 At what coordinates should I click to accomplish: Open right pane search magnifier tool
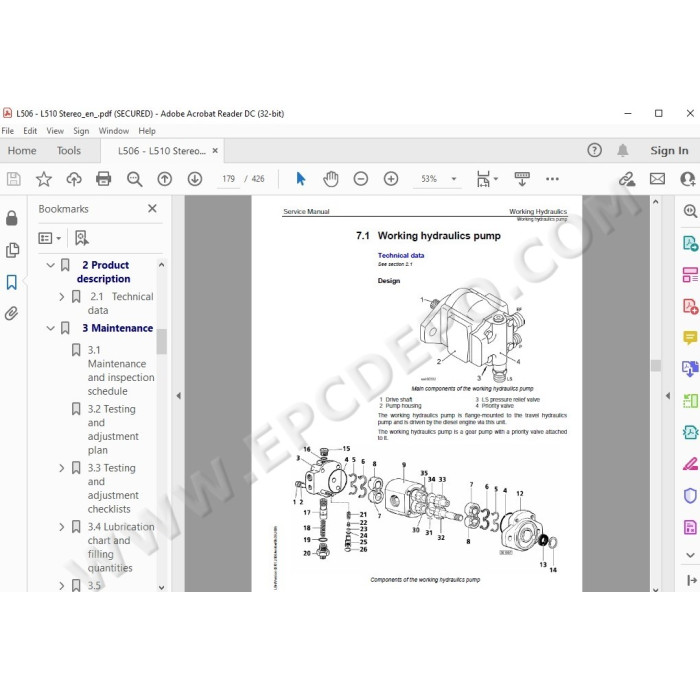tap(690, 211)
